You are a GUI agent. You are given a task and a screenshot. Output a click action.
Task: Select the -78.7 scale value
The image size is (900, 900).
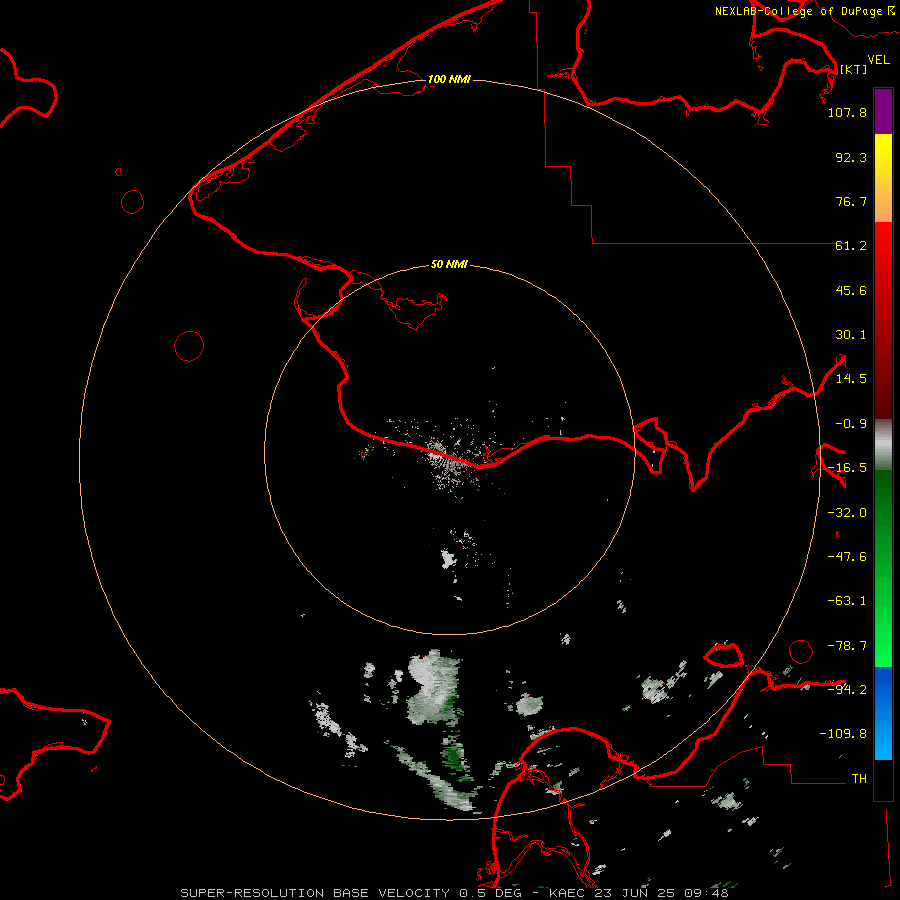847,646
